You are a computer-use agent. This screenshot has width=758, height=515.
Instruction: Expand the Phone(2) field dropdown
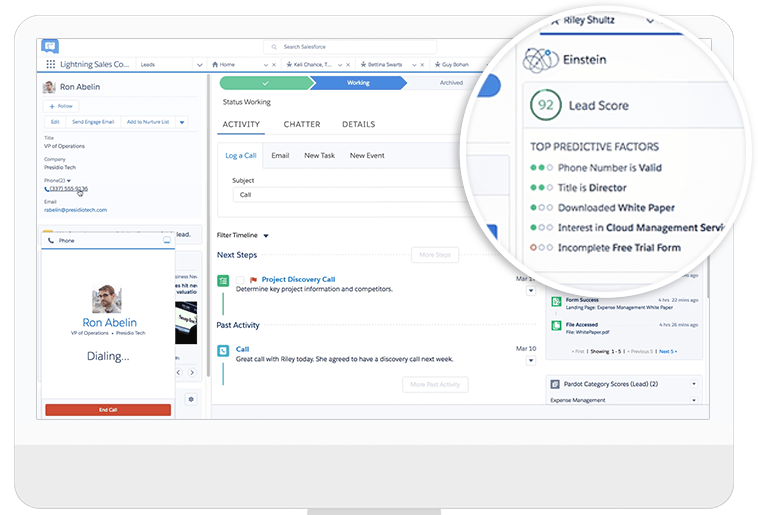point(69,181)
